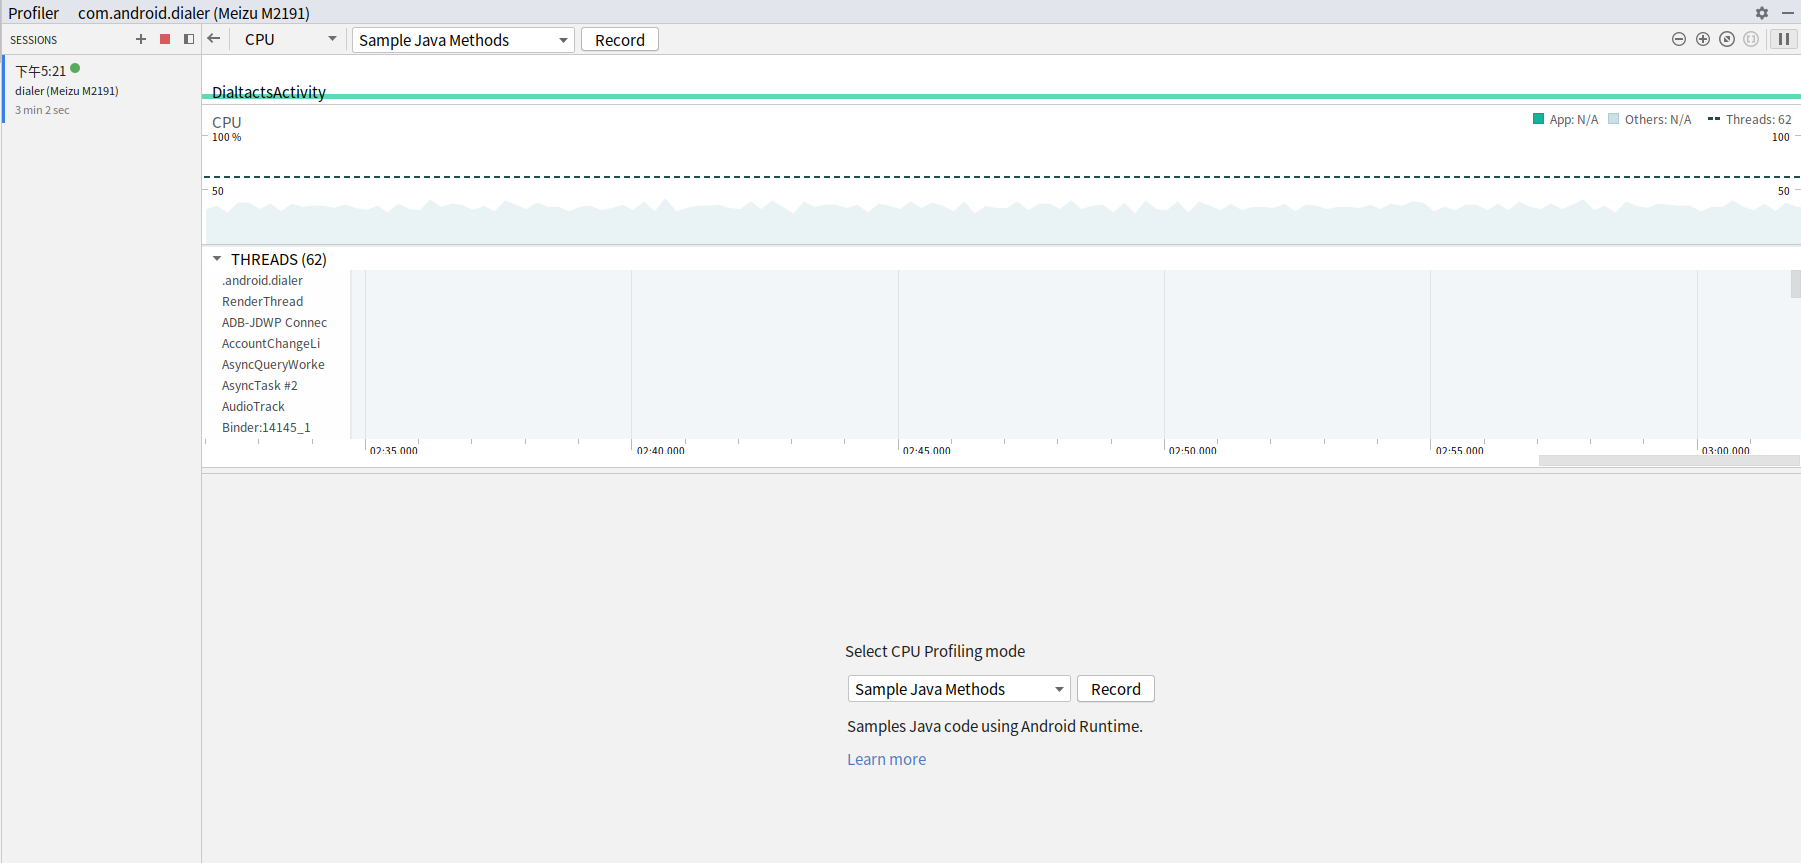Click the 3 min 2 sec duration text
This screenshot has height=863, width=1801.
pyautogui.click(x=42, y=110)
